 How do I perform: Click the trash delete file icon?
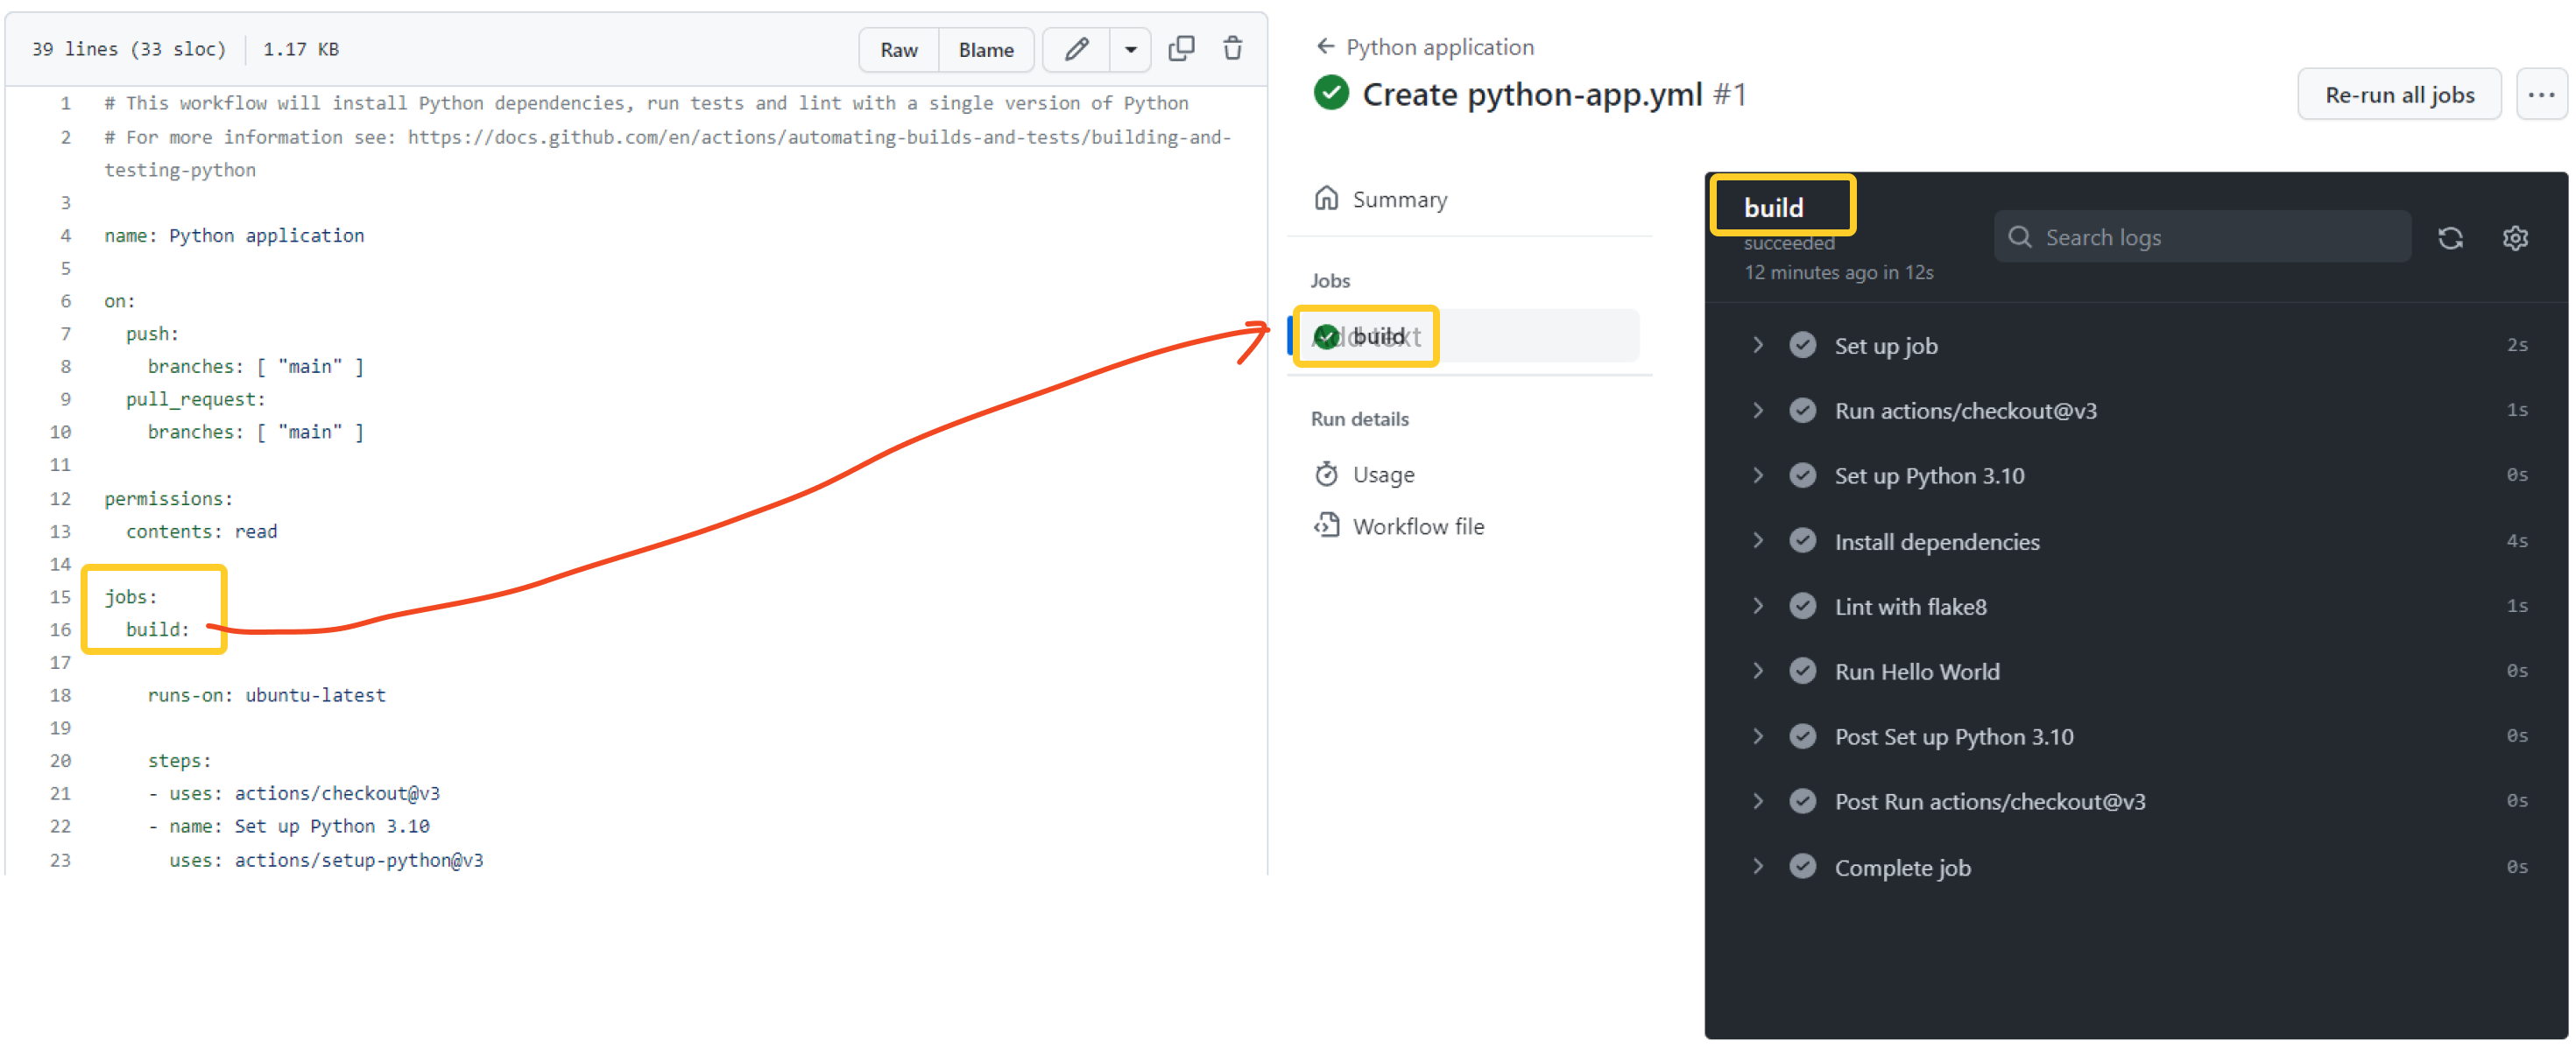[1232, 49]
